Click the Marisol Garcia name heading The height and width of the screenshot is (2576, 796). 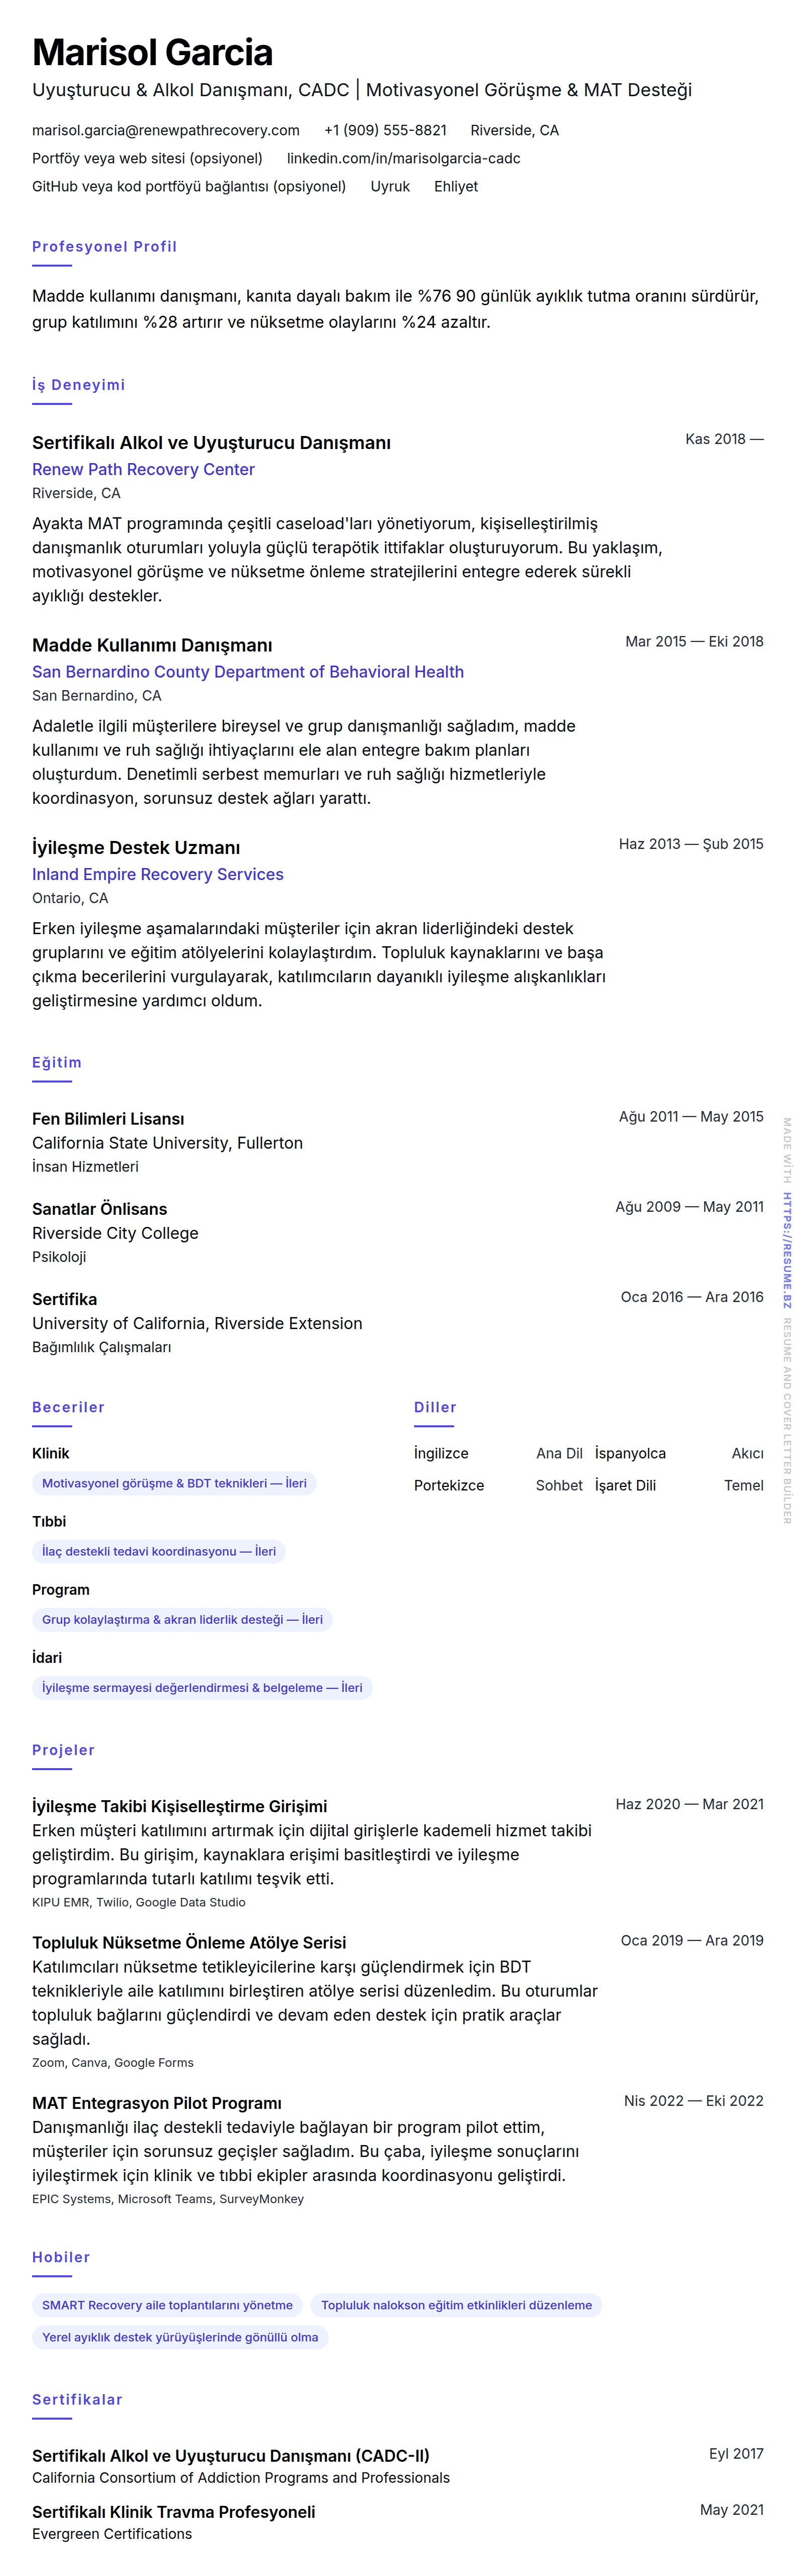(152, 52)
